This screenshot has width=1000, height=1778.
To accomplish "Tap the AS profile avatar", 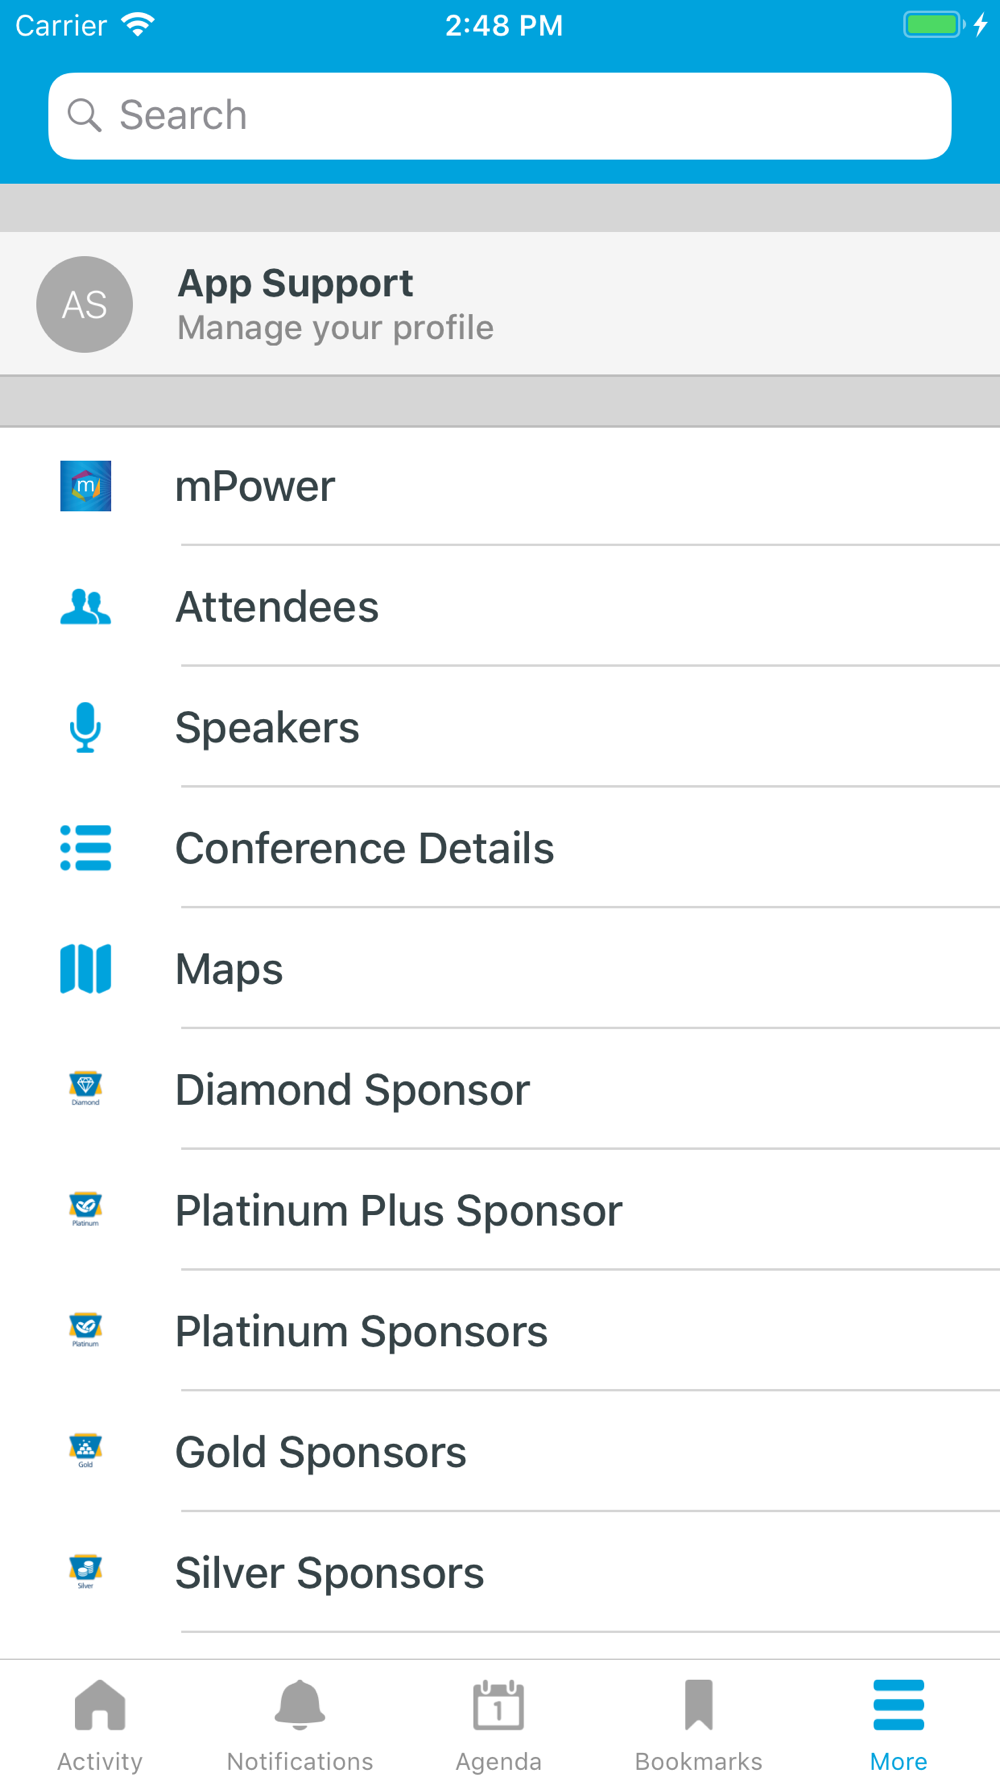I will (85, 304).
